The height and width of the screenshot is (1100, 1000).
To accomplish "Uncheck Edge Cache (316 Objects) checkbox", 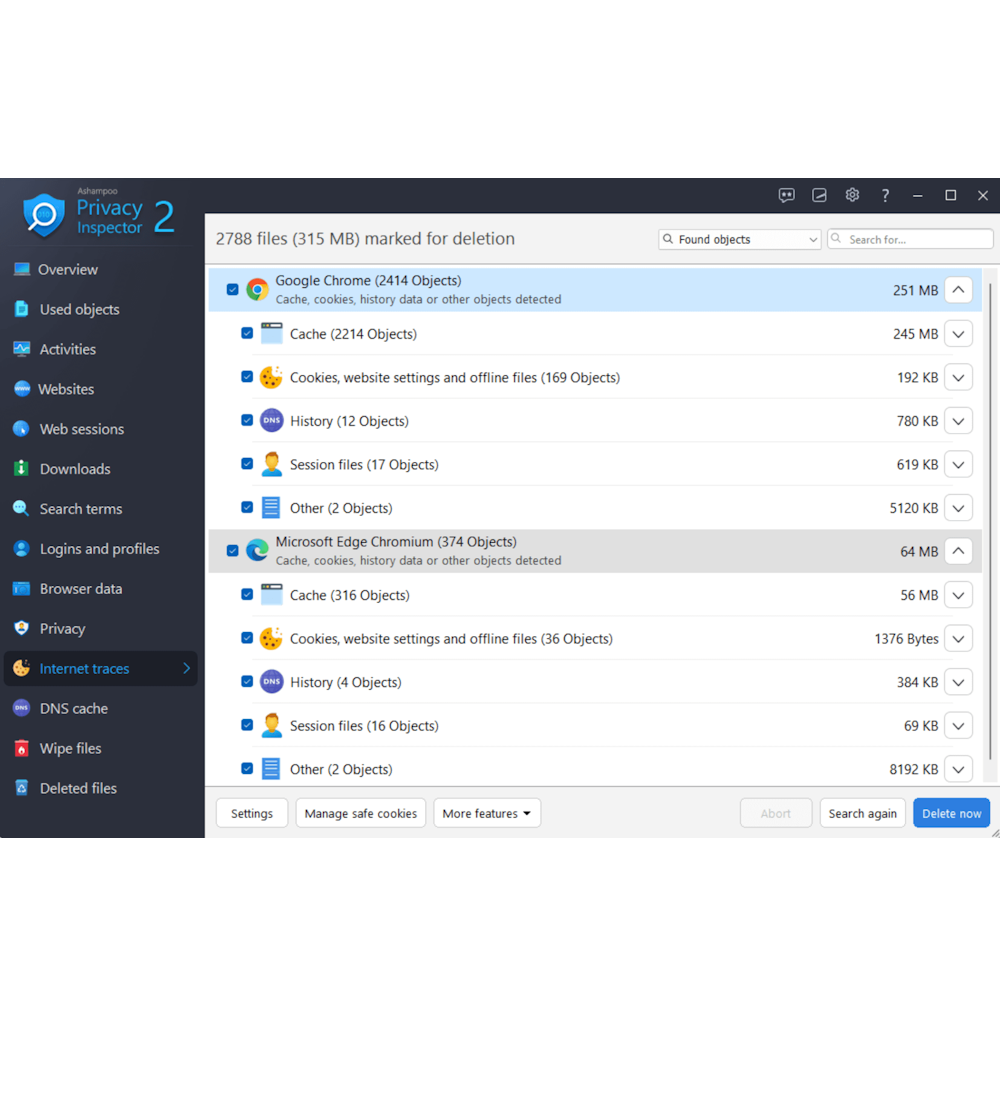I will click(247, 594).
